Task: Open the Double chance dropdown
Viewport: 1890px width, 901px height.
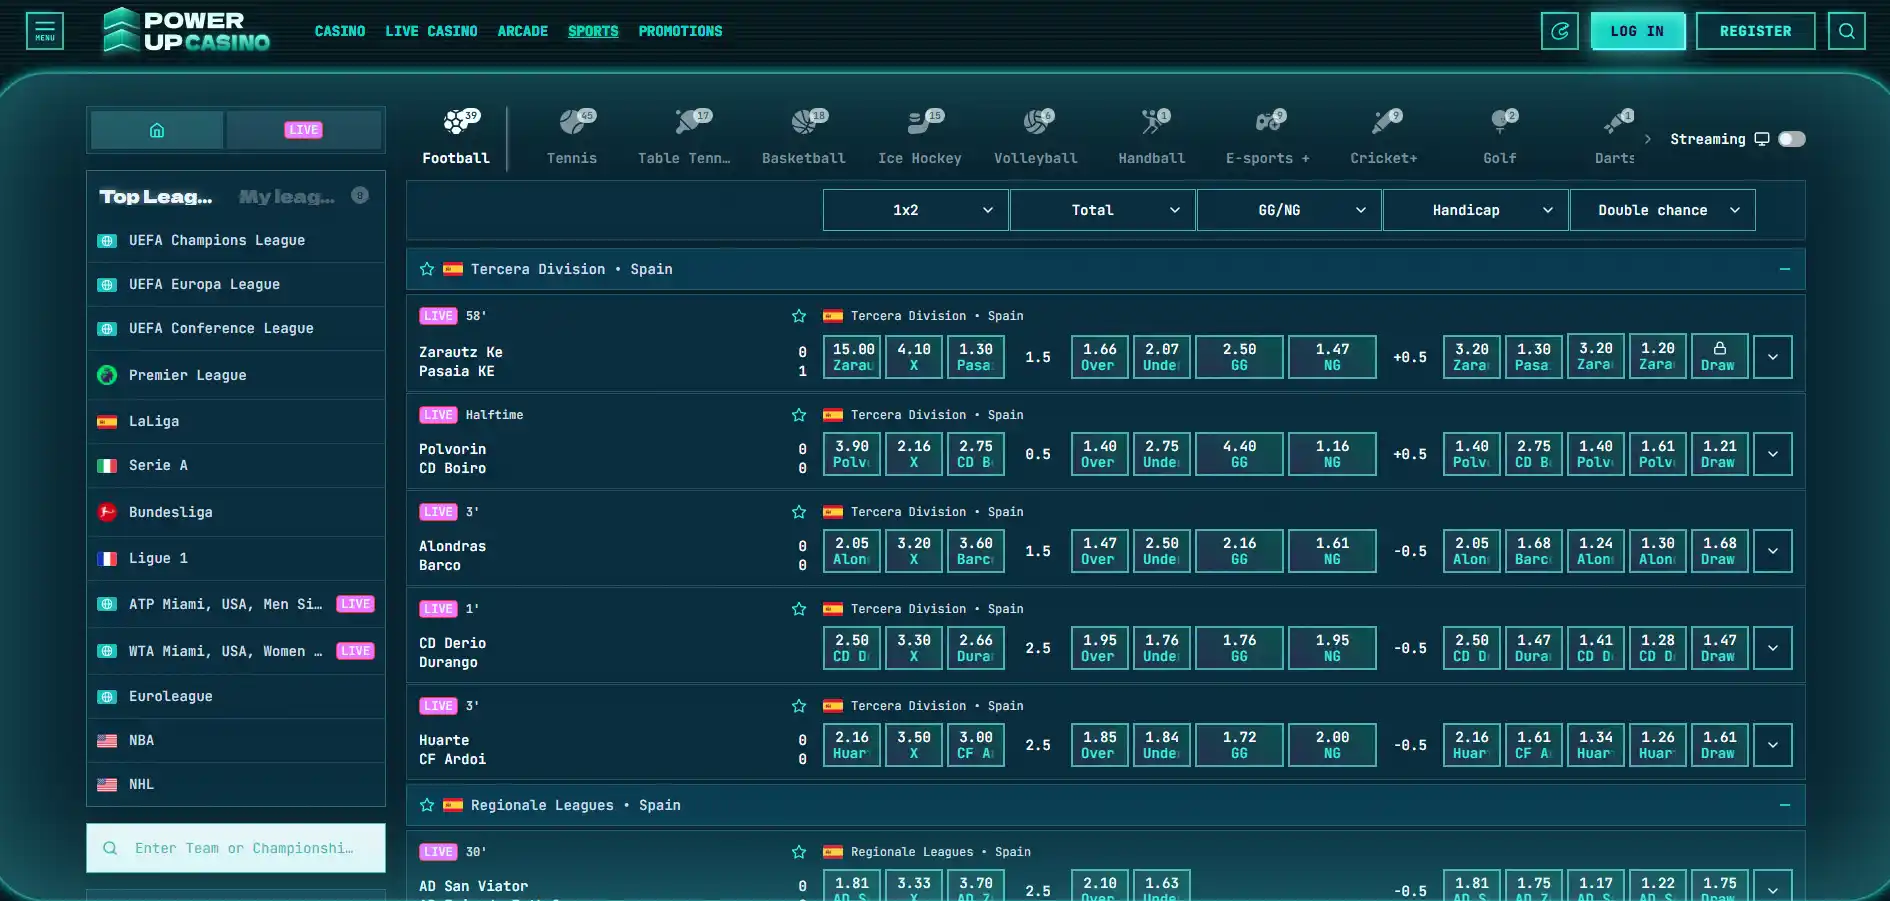Action: [1662, 210]
